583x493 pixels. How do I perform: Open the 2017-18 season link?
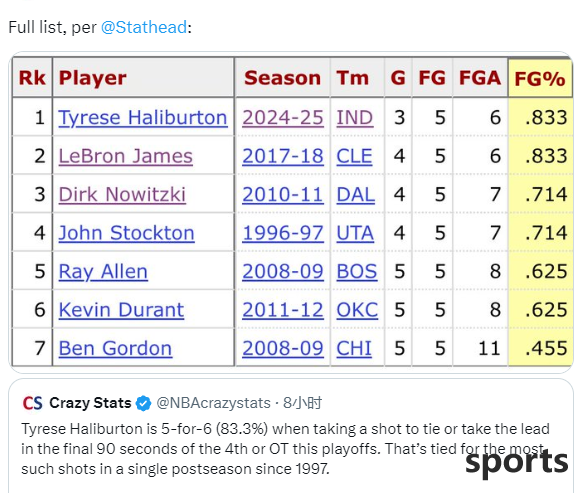click(283, 156)
